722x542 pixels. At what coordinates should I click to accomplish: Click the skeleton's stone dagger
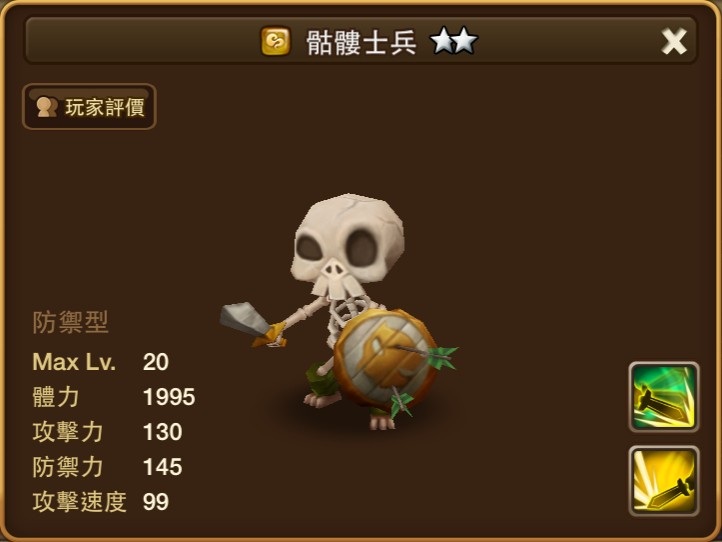(251, 323)
